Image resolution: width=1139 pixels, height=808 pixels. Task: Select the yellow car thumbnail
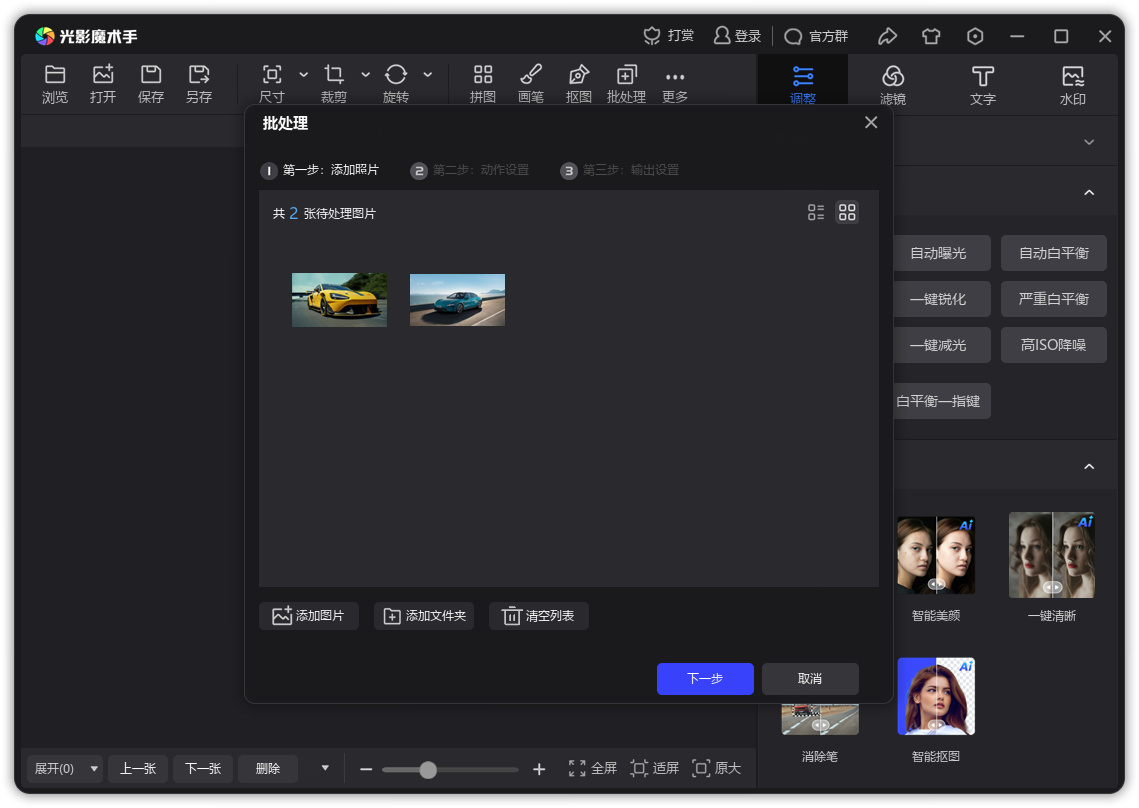[339, 300]
